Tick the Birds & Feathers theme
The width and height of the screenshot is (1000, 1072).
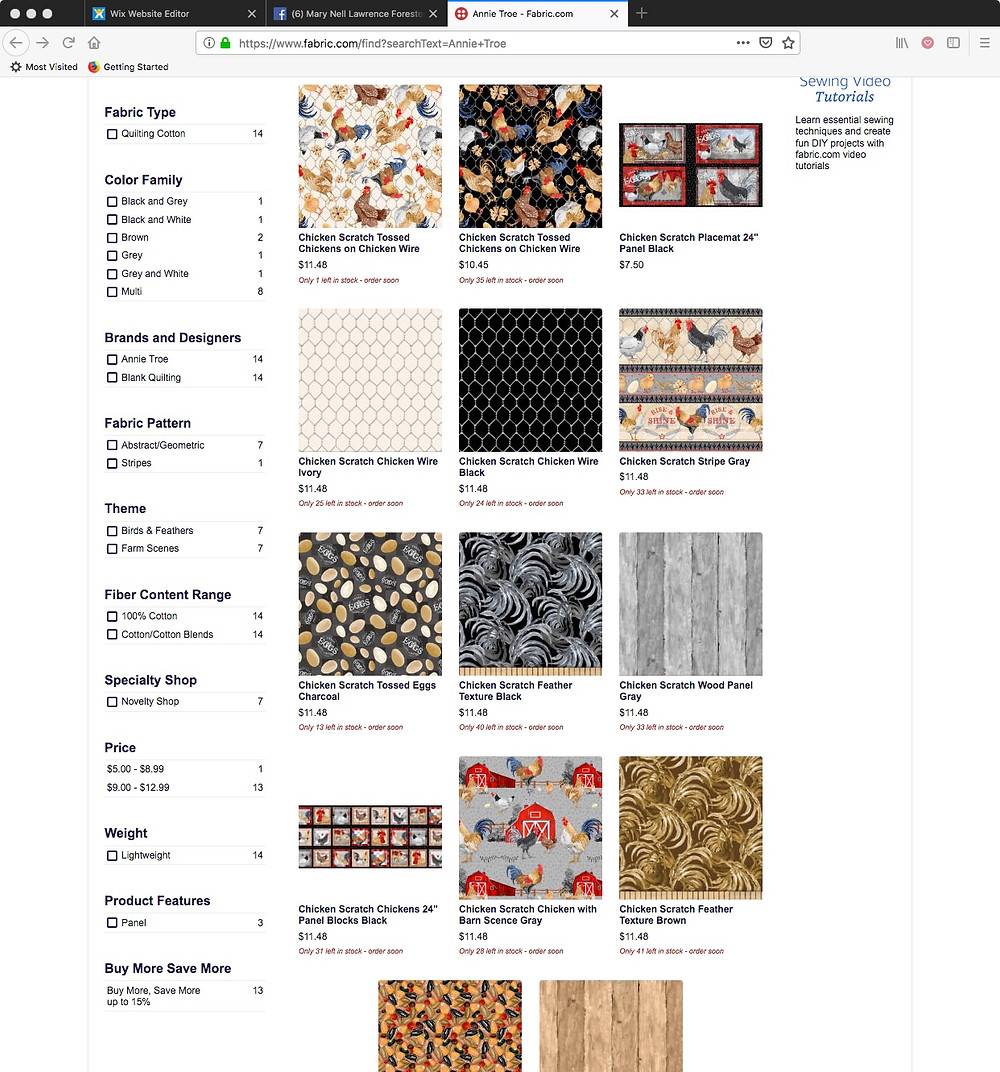[x=112, y=531]
